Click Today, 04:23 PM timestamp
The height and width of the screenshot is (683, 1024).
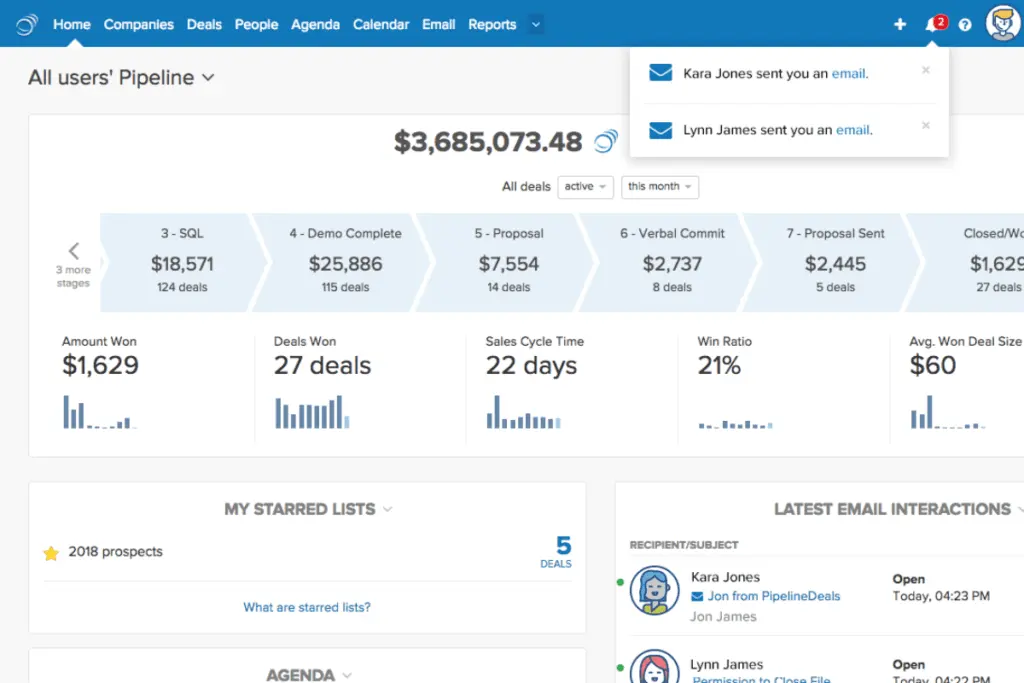coord(941,596)
